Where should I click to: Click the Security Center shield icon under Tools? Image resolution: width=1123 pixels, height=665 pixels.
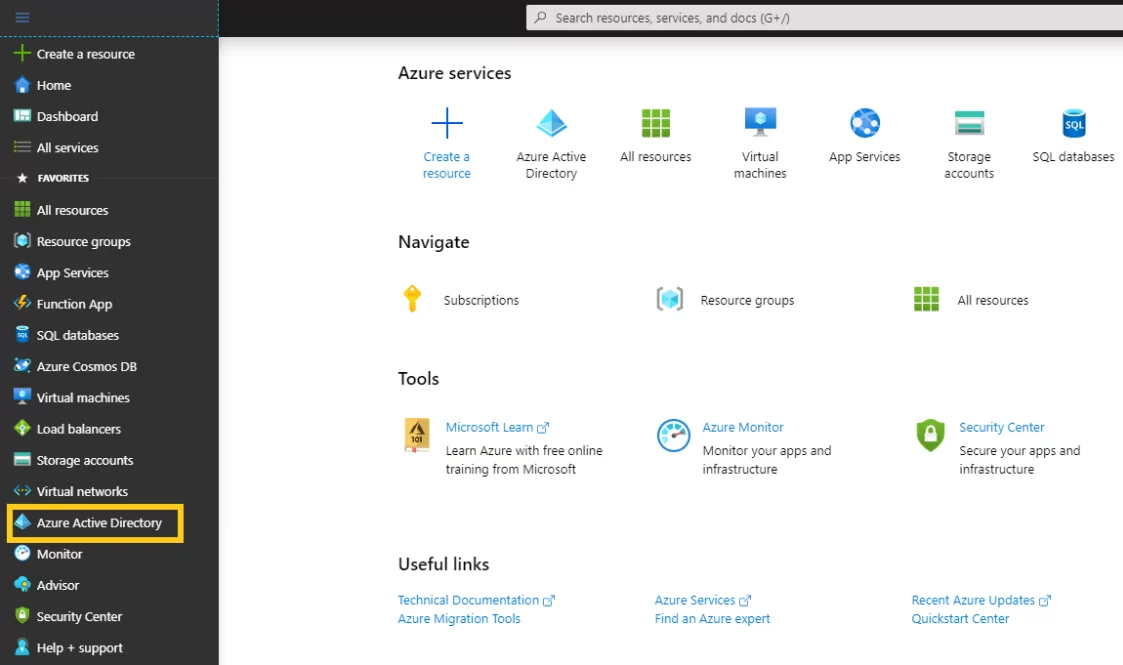click(930, 435)
